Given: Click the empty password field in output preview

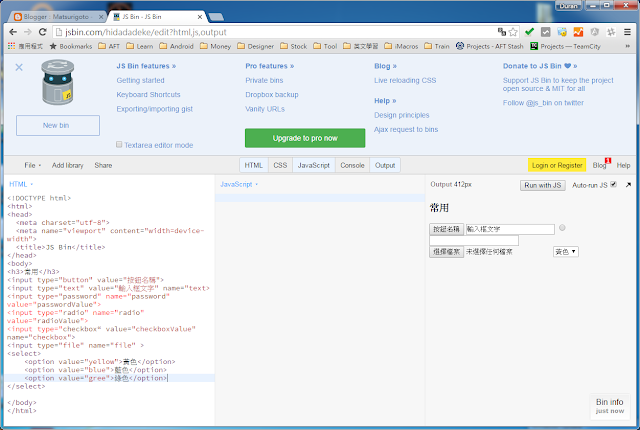Looking at the screenshot, I should (474, 240).
